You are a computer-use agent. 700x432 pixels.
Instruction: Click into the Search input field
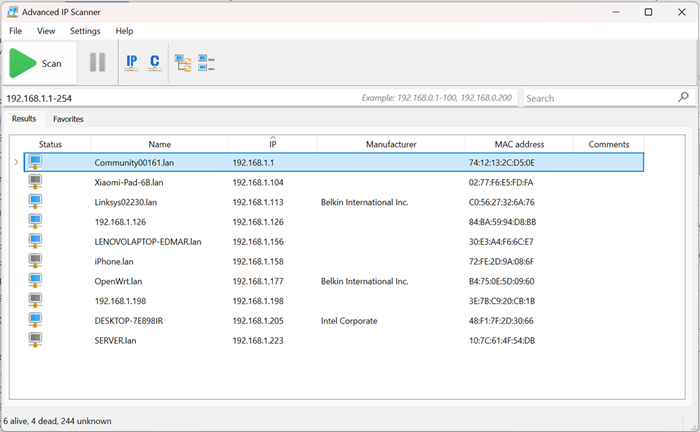tap(600, 98)
